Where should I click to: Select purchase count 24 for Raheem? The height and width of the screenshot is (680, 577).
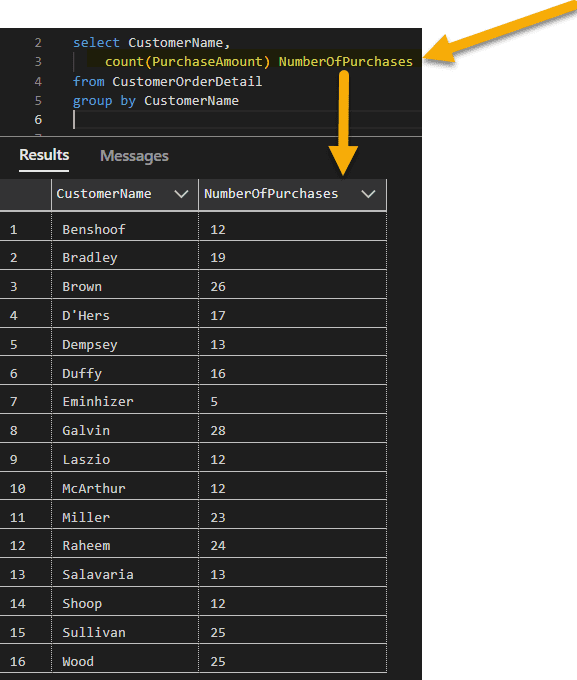click(292, 545)
